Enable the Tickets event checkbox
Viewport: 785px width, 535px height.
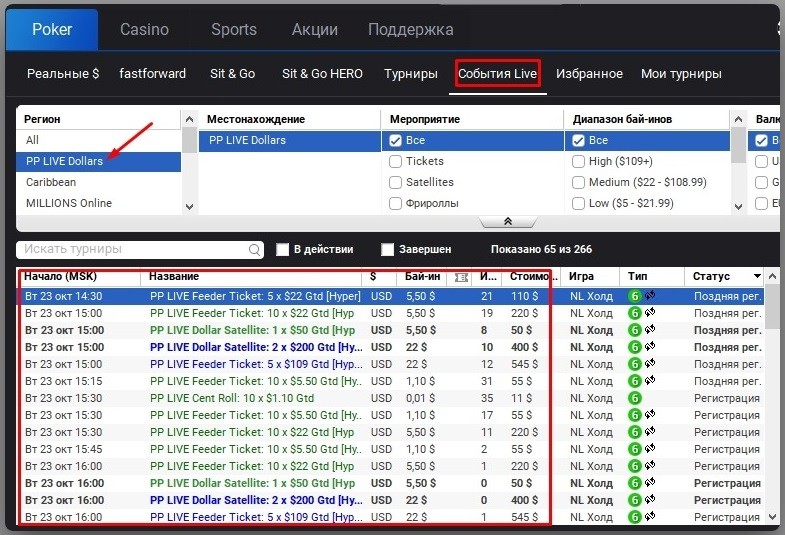point(396,161)
